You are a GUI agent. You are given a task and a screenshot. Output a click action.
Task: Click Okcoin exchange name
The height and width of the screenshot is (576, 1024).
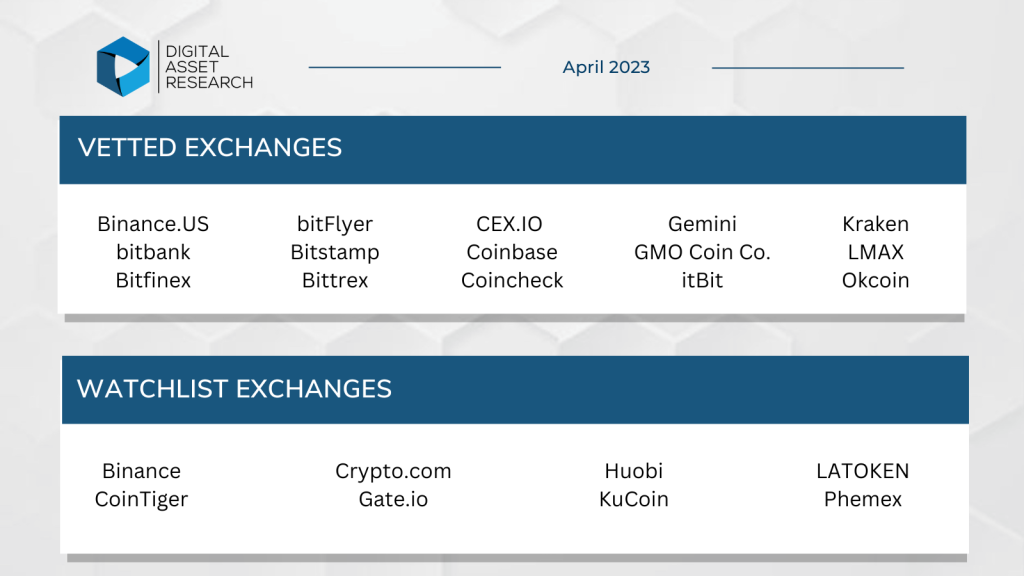coord(875,280)
